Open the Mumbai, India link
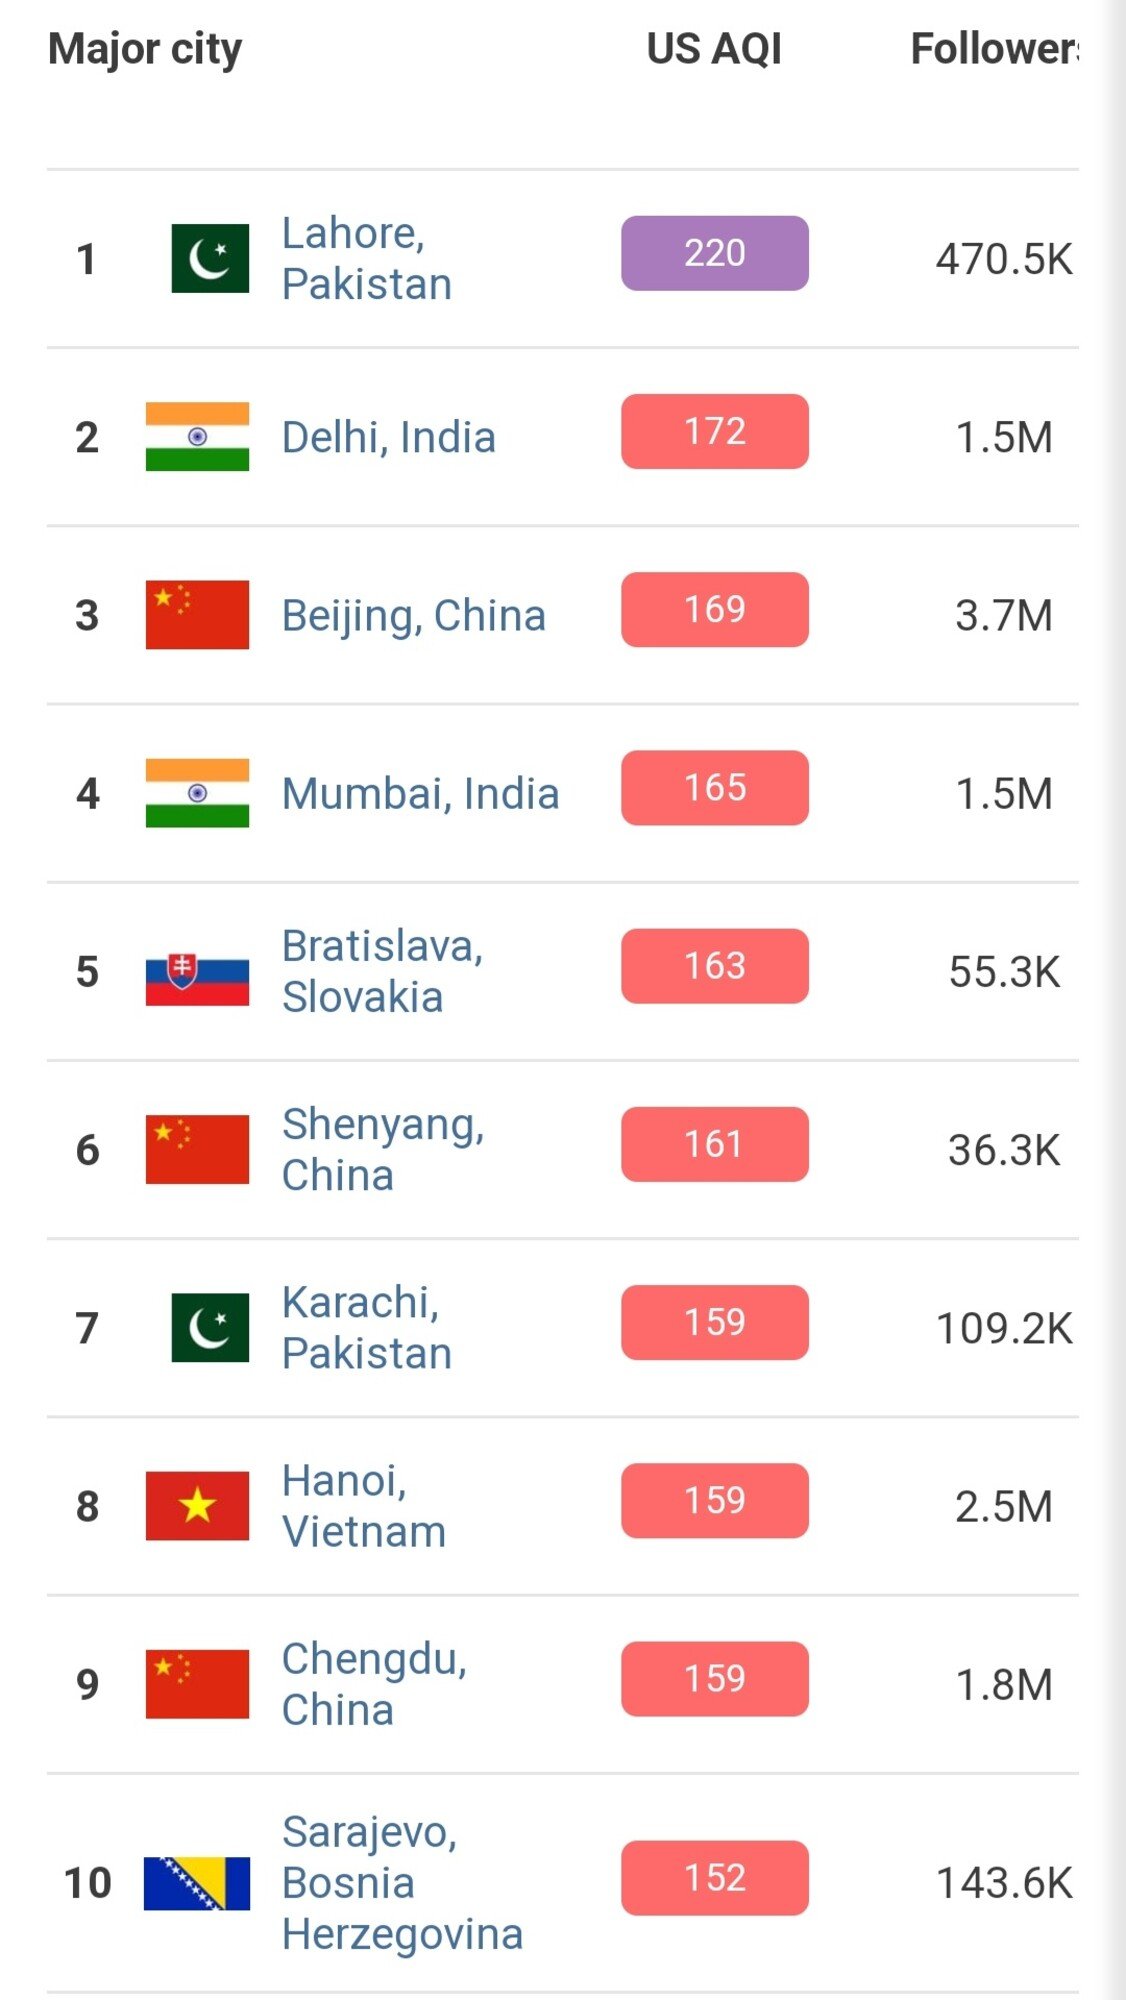This screenshot has height=2000, width=1126. tap(420, 794)
